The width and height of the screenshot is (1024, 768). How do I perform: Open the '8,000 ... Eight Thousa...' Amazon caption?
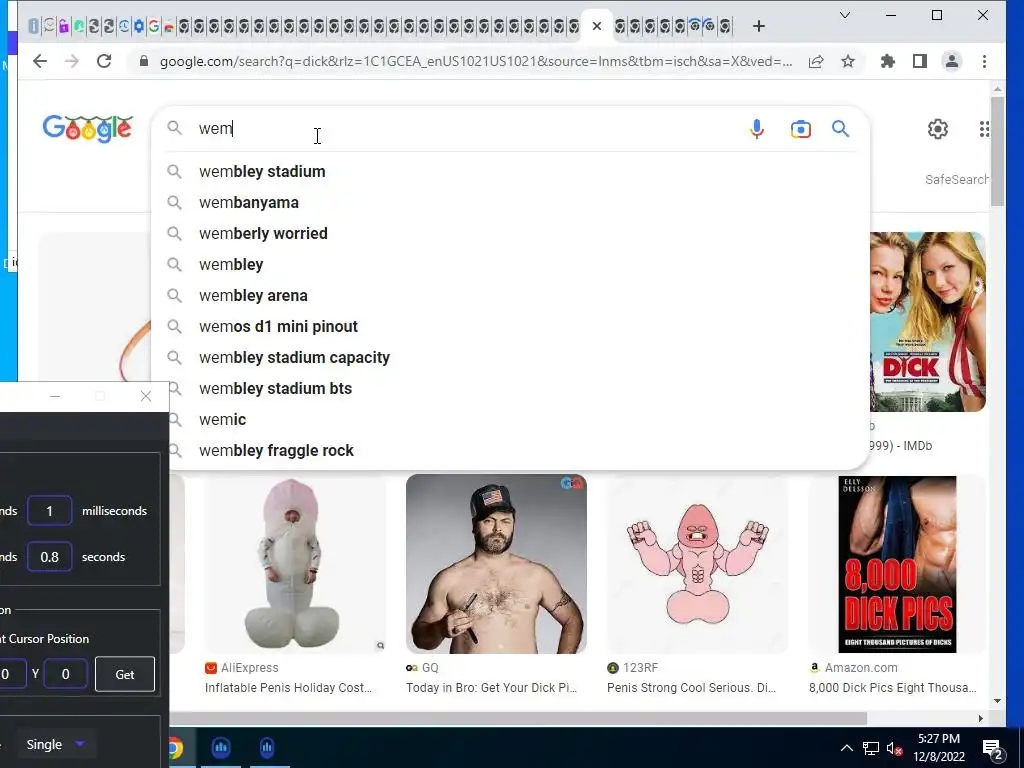893,688
